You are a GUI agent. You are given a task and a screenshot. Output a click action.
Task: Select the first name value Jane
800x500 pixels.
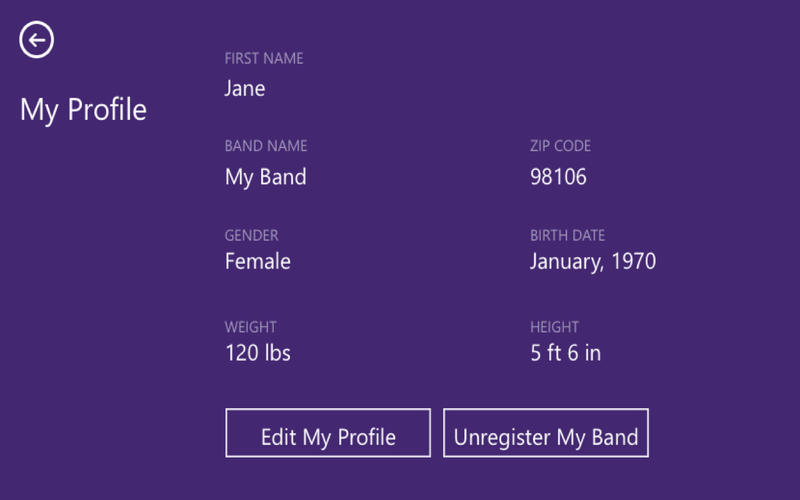[x=245, y=88]
